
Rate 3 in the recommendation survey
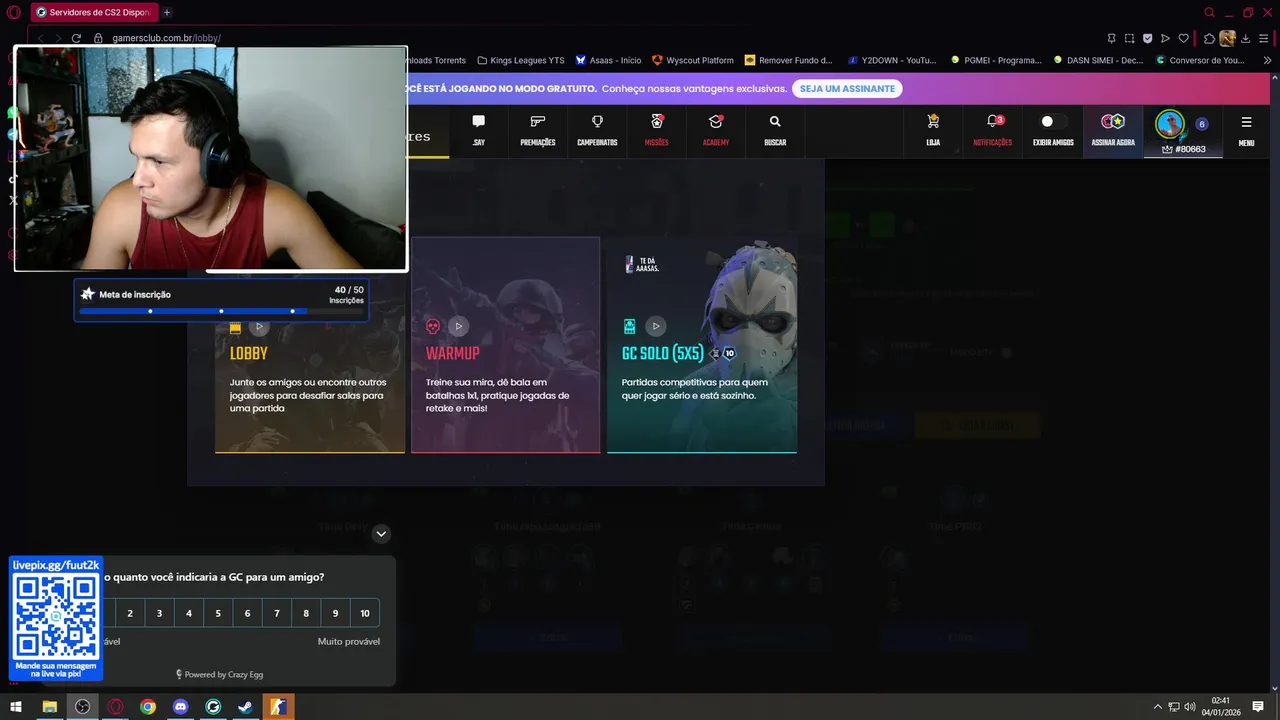coord(159,613)
